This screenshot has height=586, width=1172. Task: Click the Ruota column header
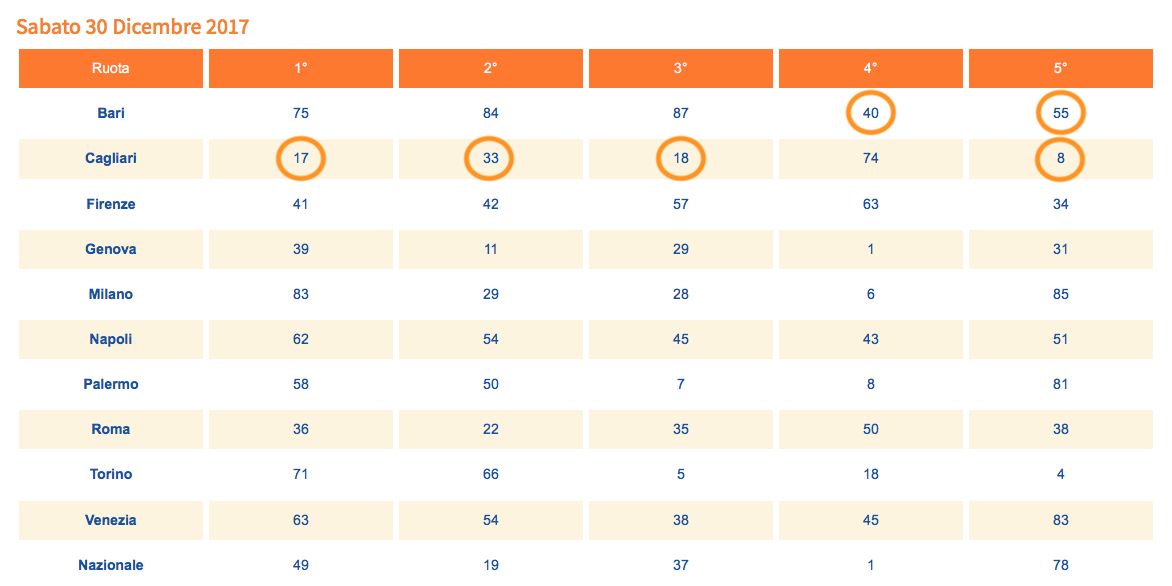[111, 68]
